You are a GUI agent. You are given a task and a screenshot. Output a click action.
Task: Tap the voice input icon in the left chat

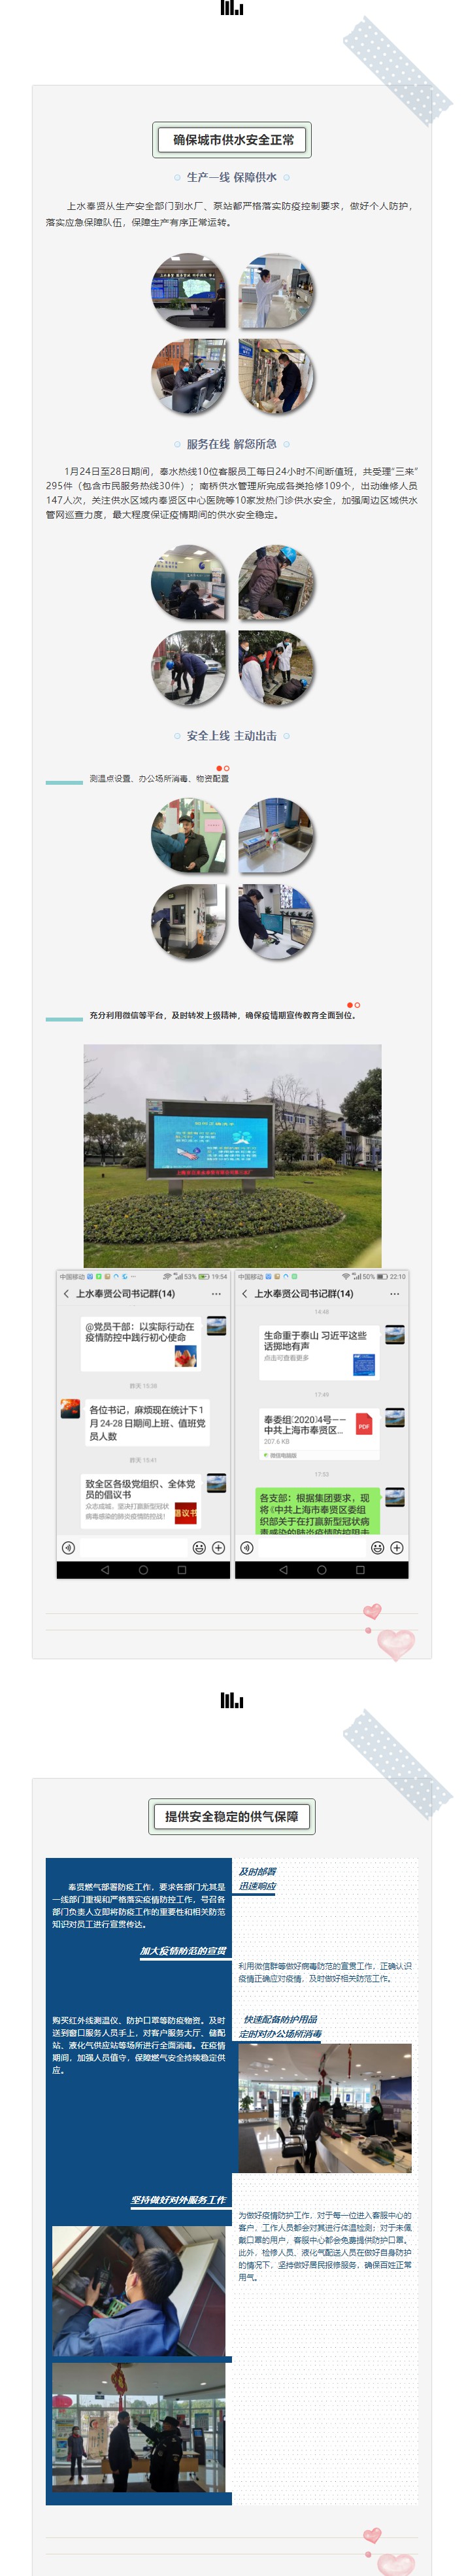(68, 1547)
